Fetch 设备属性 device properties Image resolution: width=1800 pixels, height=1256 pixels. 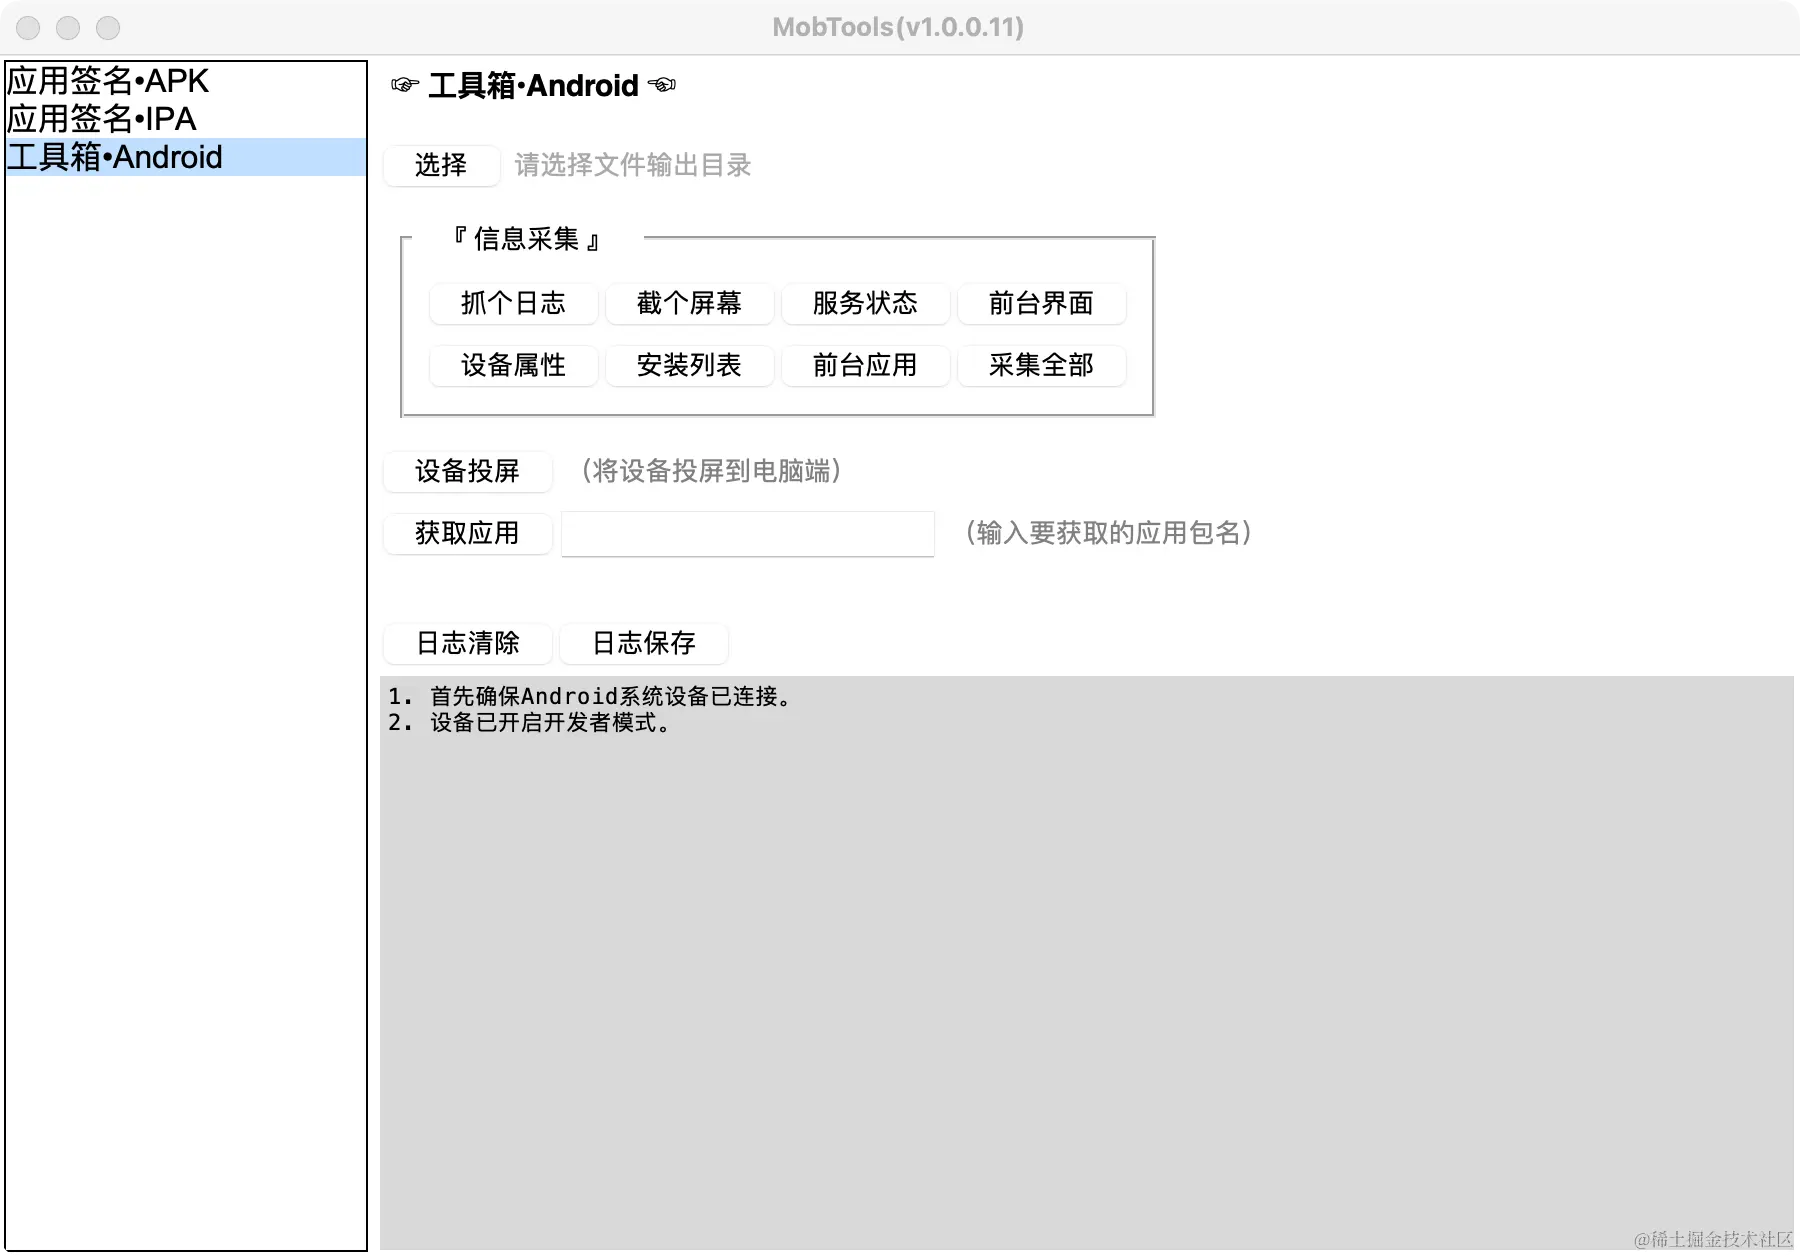pyautogui.click(x=513, y=365)
